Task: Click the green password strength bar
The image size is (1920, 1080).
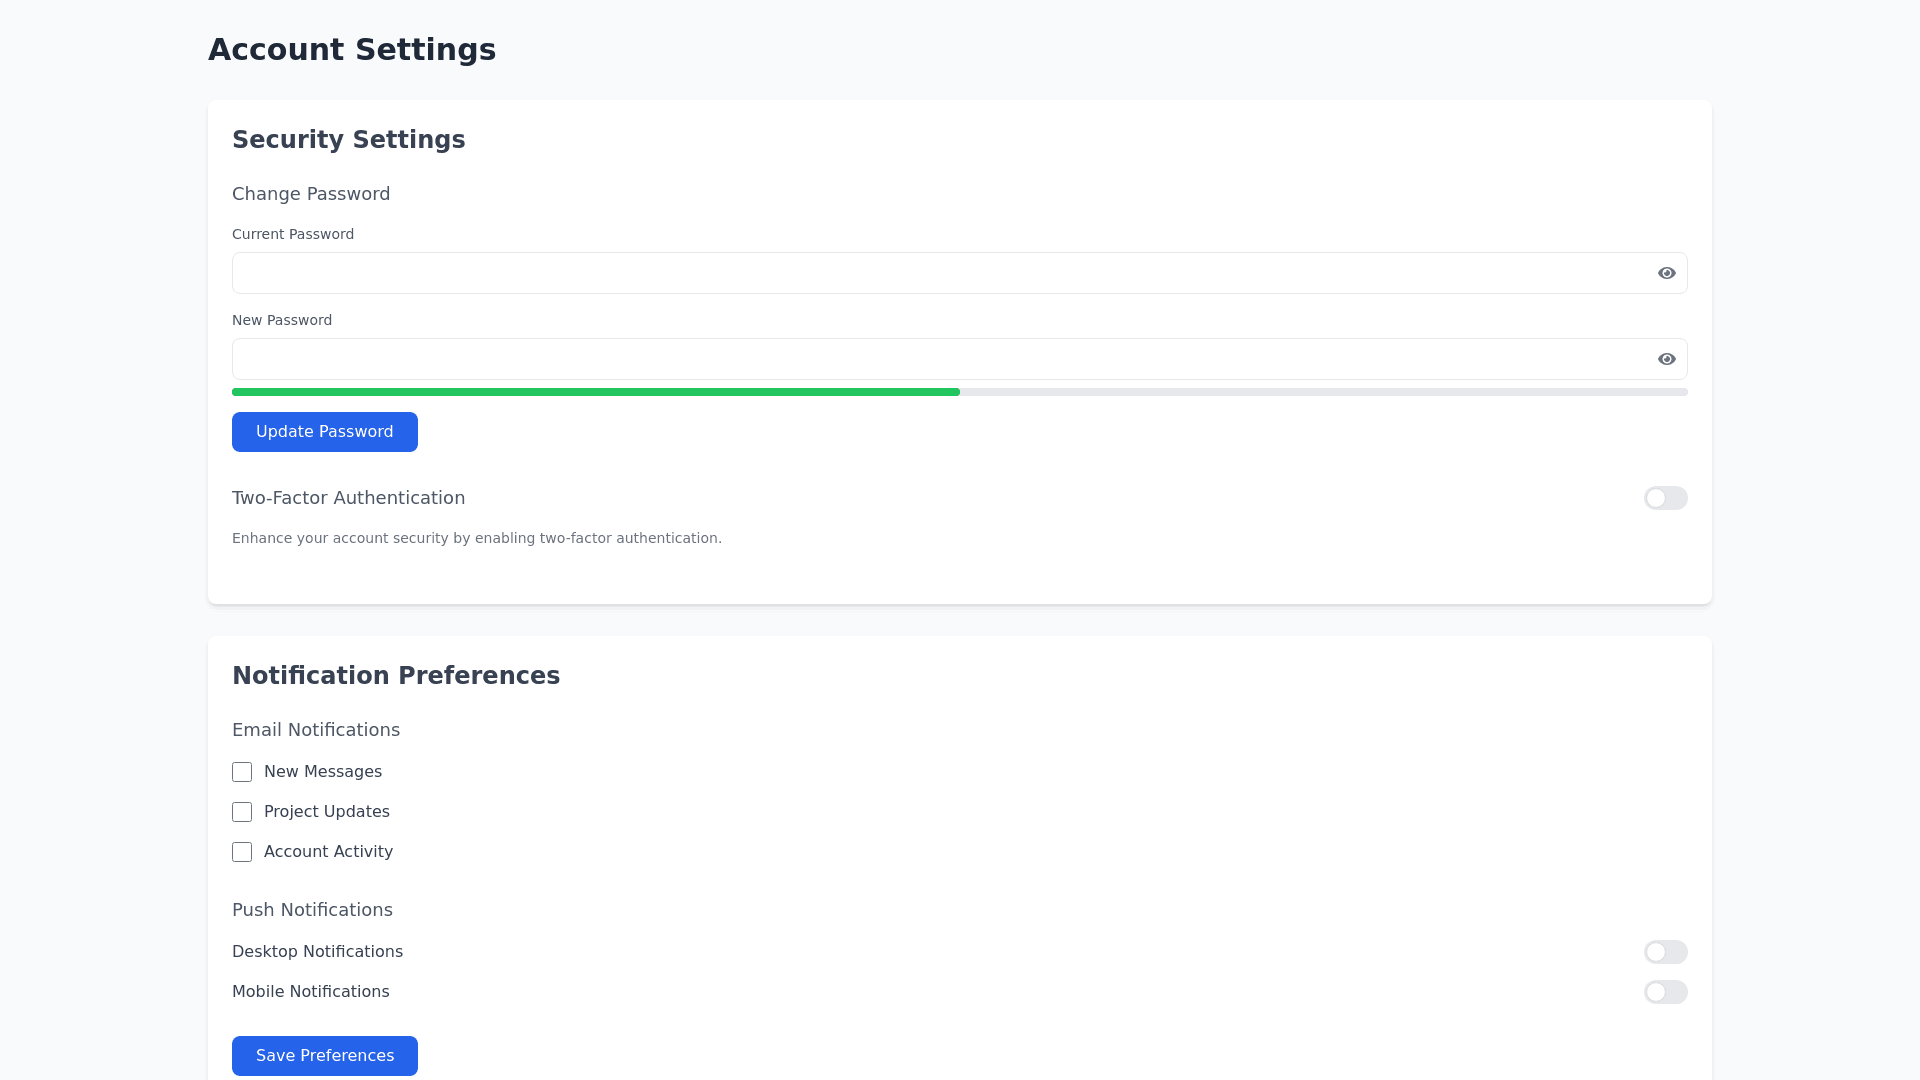Action: [596, 392]
